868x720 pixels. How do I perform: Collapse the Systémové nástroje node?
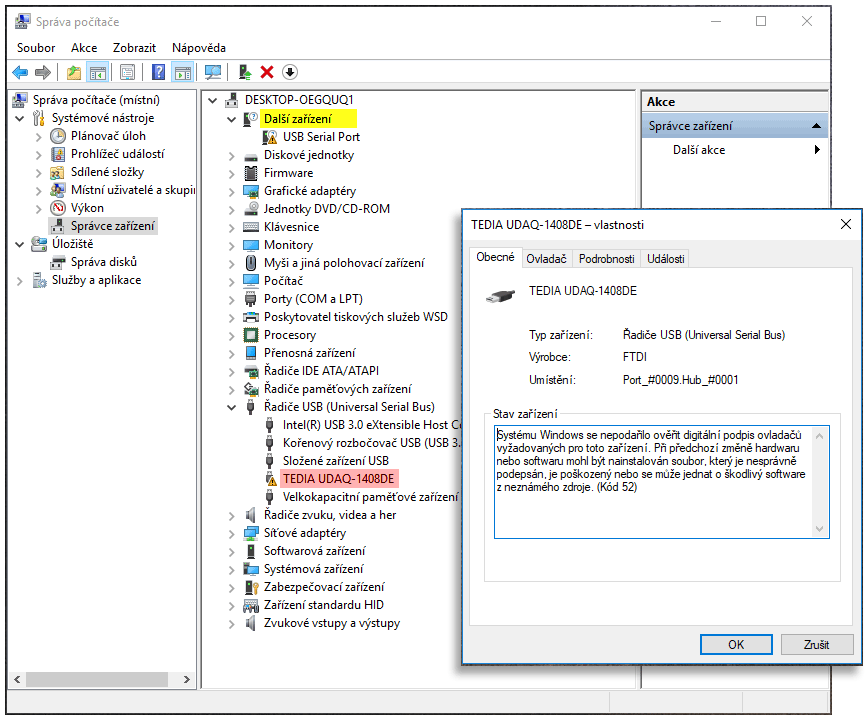[x=20, y=118]
